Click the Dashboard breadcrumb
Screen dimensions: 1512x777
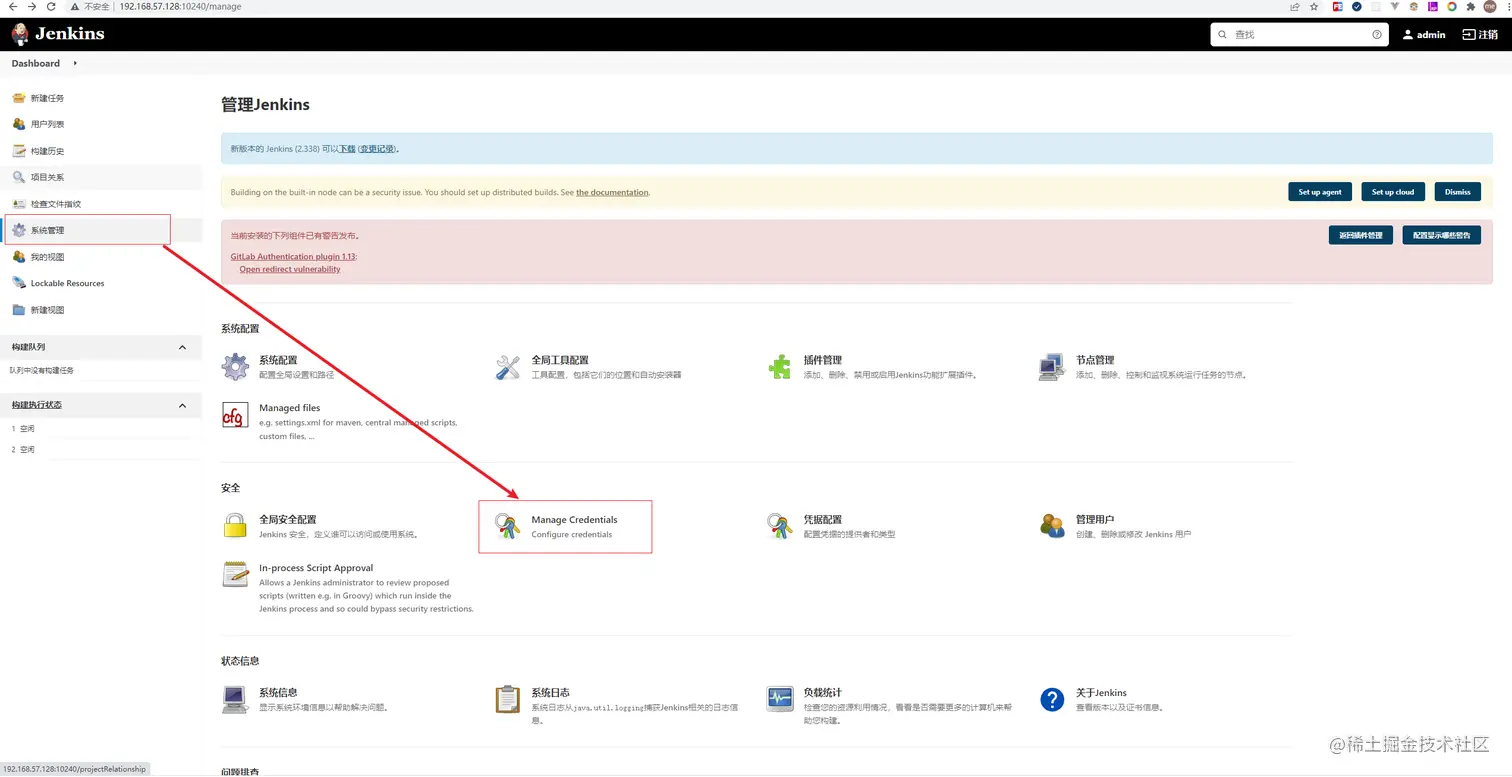(x=36, y=63)
